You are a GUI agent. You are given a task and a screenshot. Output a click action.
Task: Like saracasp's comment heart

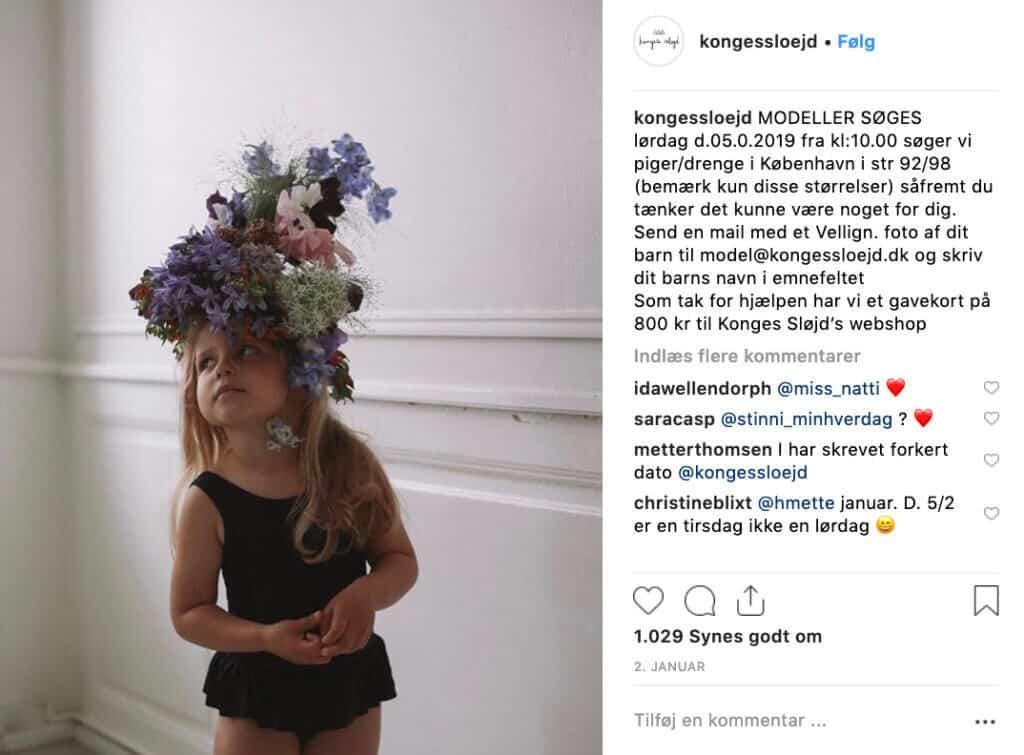click(x=991, y=418)
